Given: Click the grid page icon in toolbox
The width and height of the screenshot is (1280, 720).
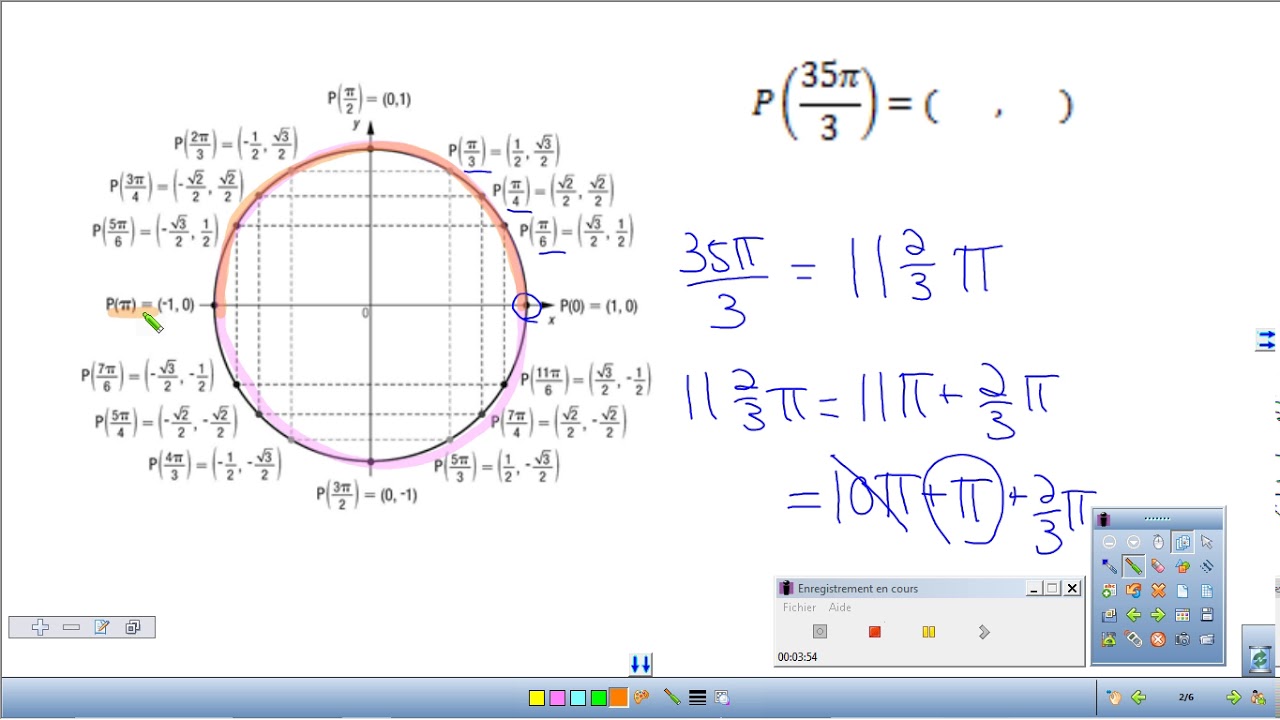Looking at the screenshot, I should coord(1206,590).
